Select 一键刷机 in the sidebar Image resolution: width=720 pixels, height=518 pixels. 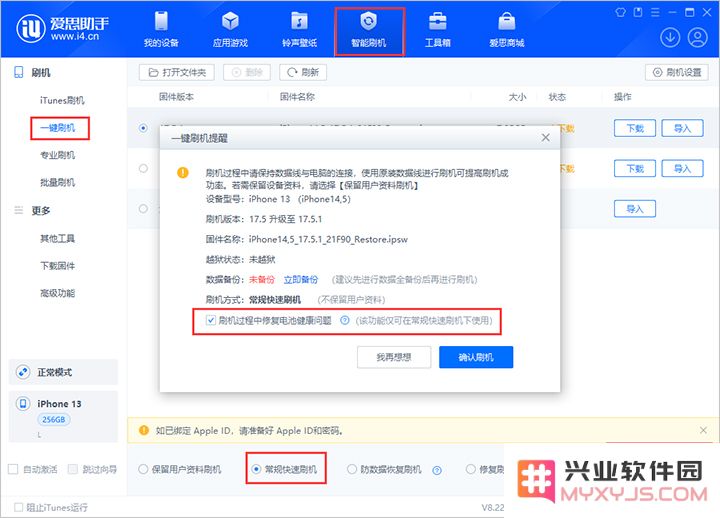tap(60, 128)
